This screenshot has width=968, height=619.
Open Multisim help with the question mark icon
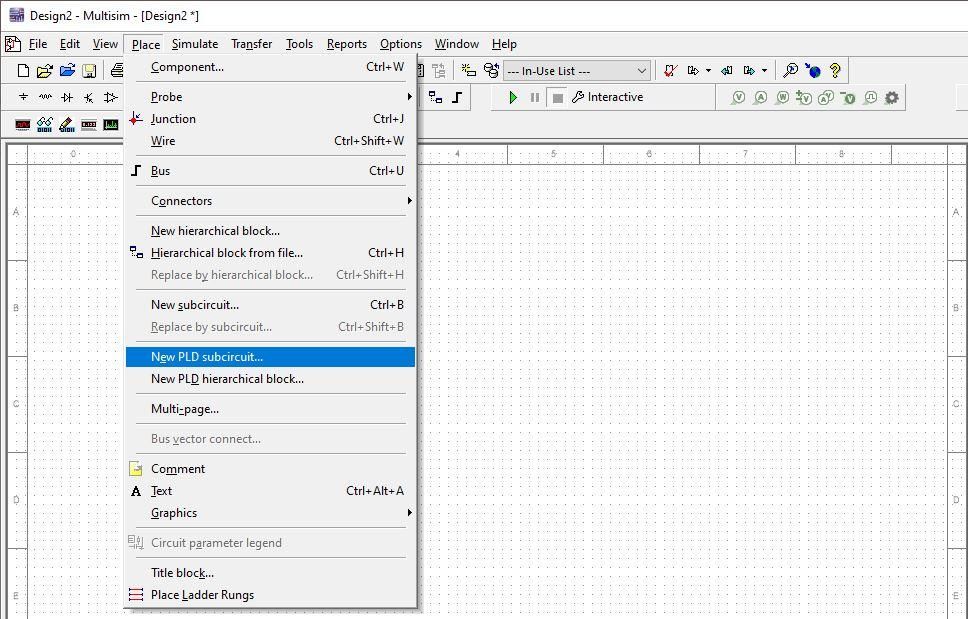point(836,70)
